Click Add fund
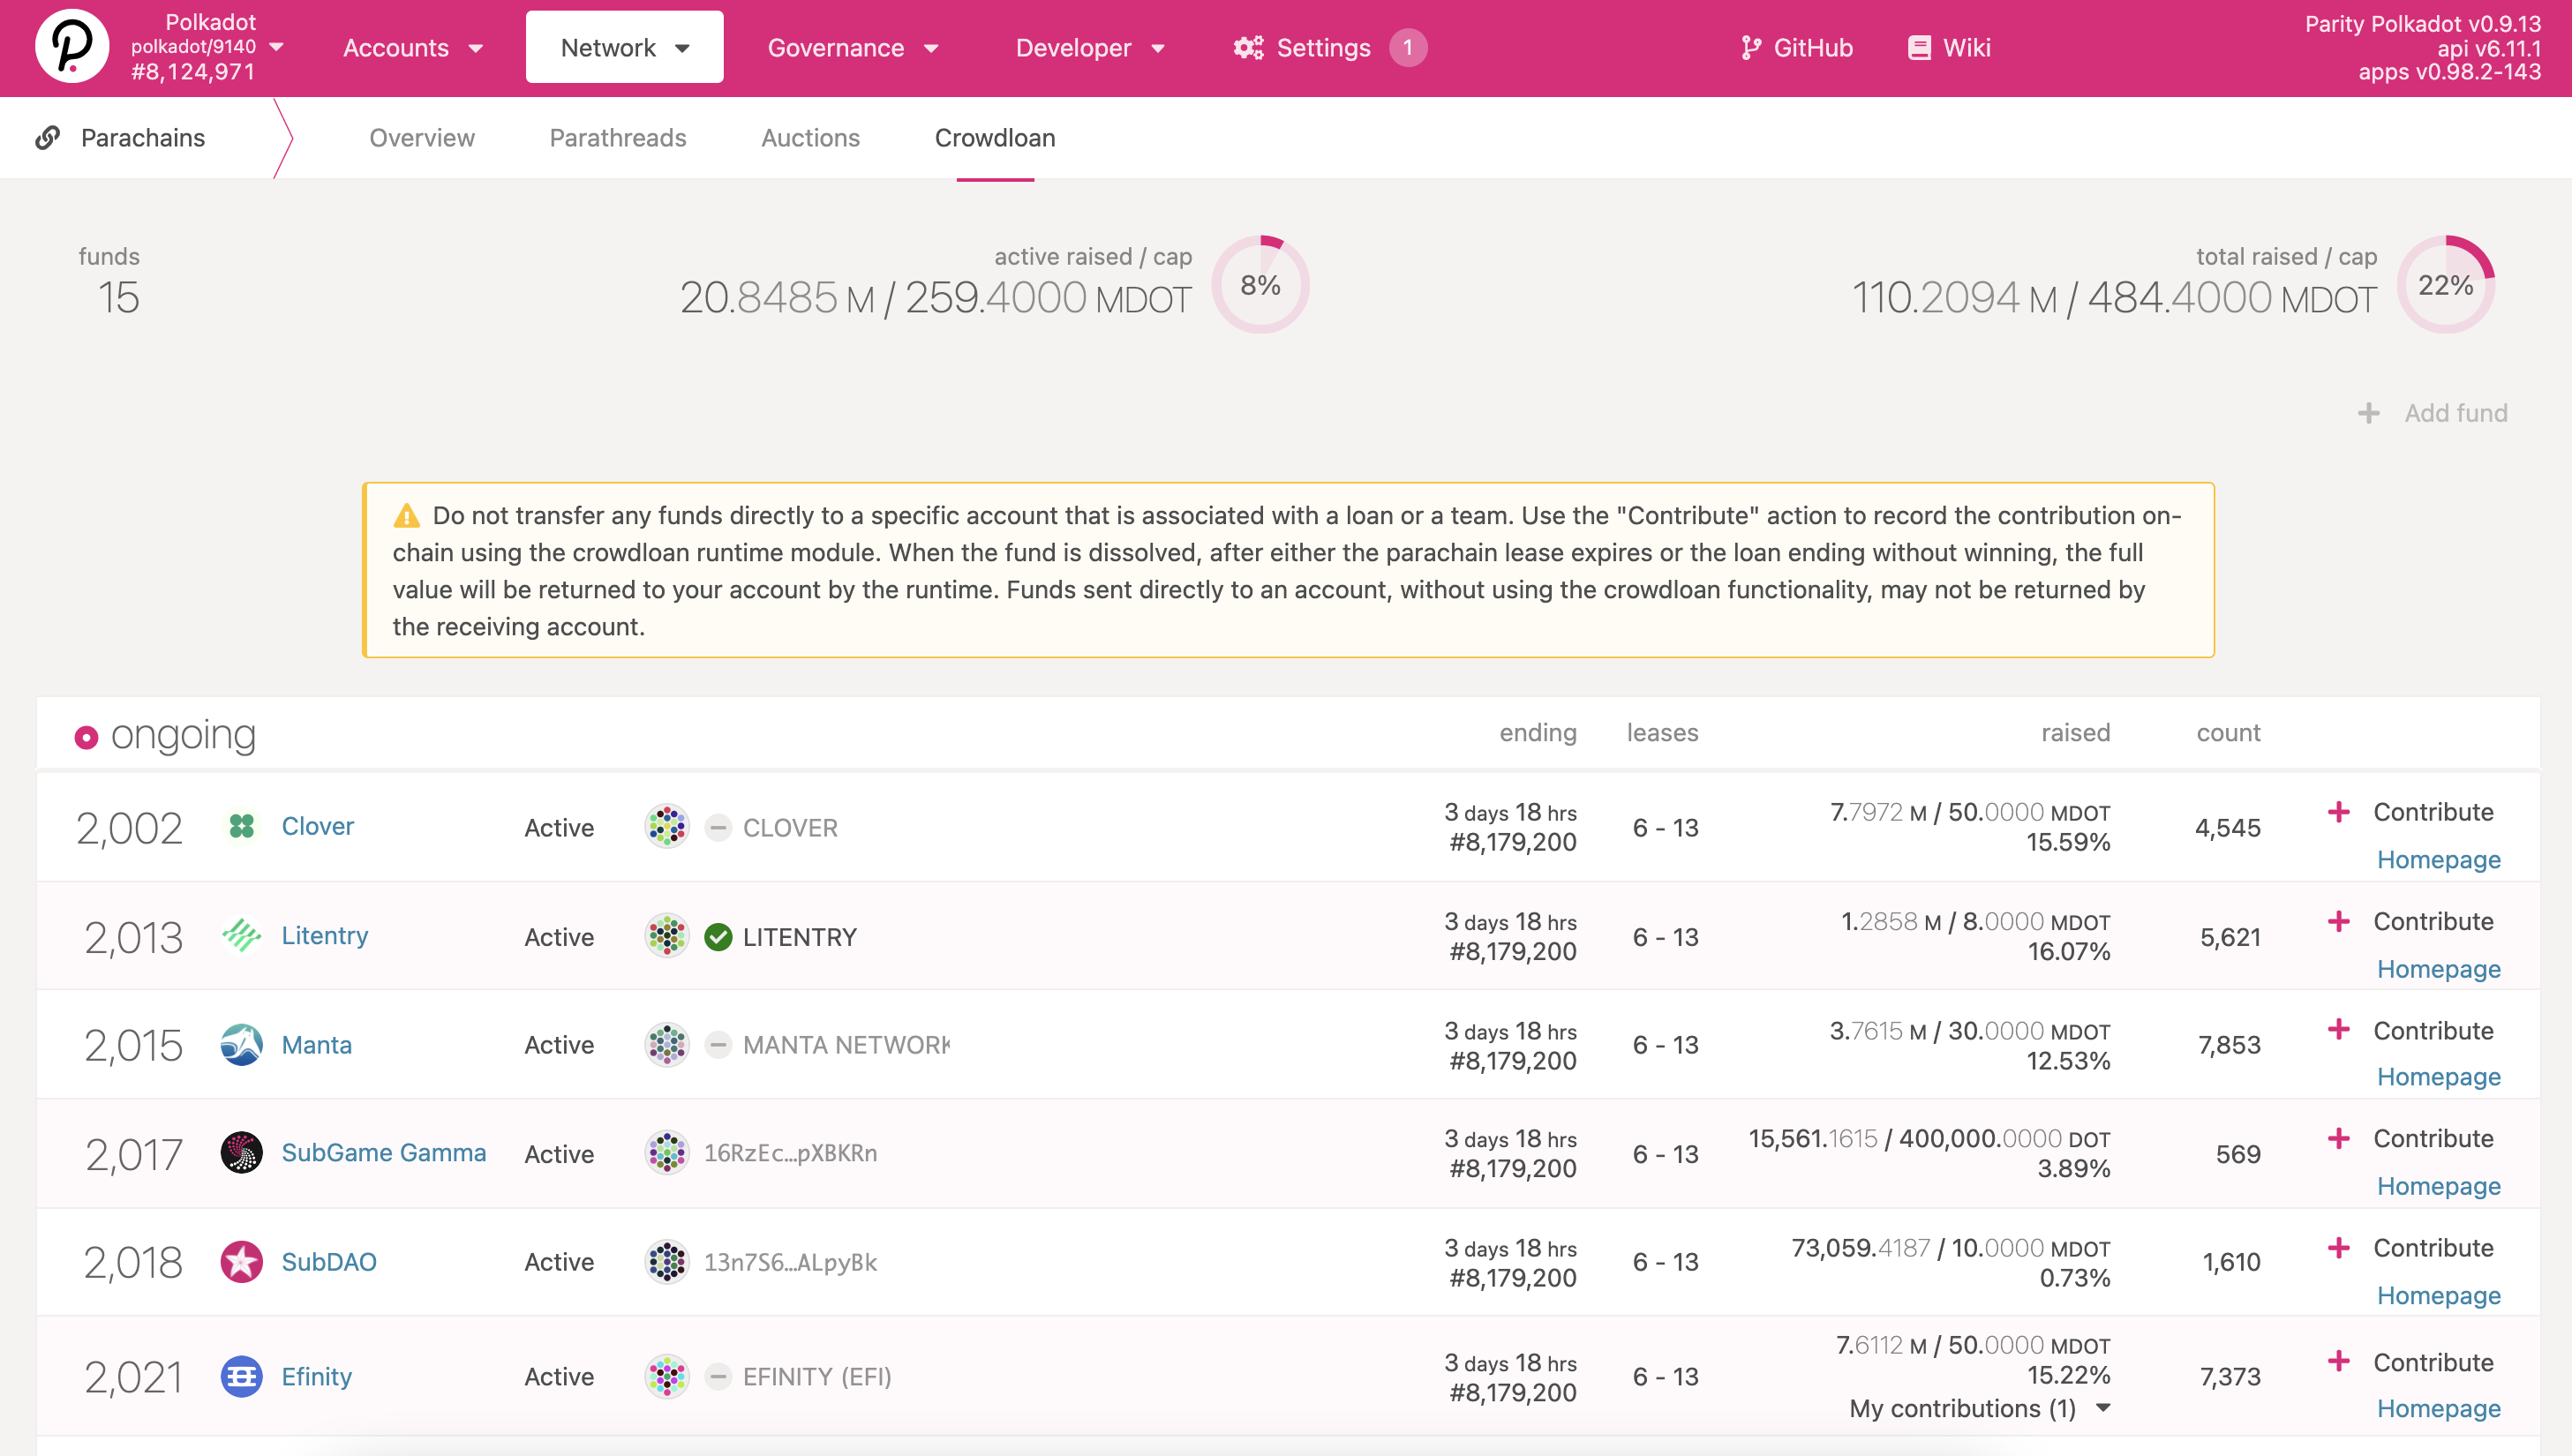Image resolution: width=2572 pixels, height=1456 pixels. (2434, 412)
